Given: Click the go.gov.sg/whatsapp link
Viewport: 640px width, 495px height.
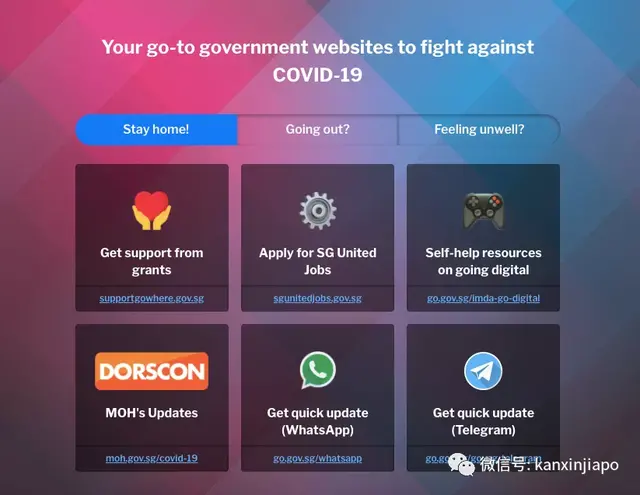Looking at the screenshot, I should (318, 458).
